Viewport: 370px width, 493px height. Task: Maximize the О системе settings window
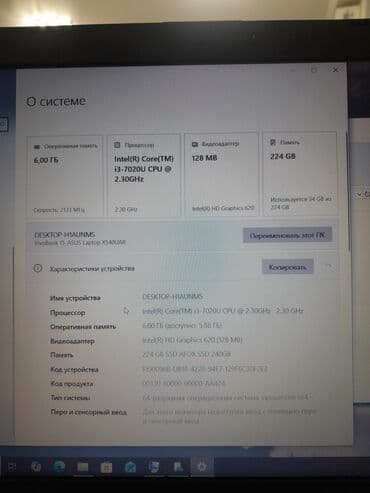(x=314, y=70)
